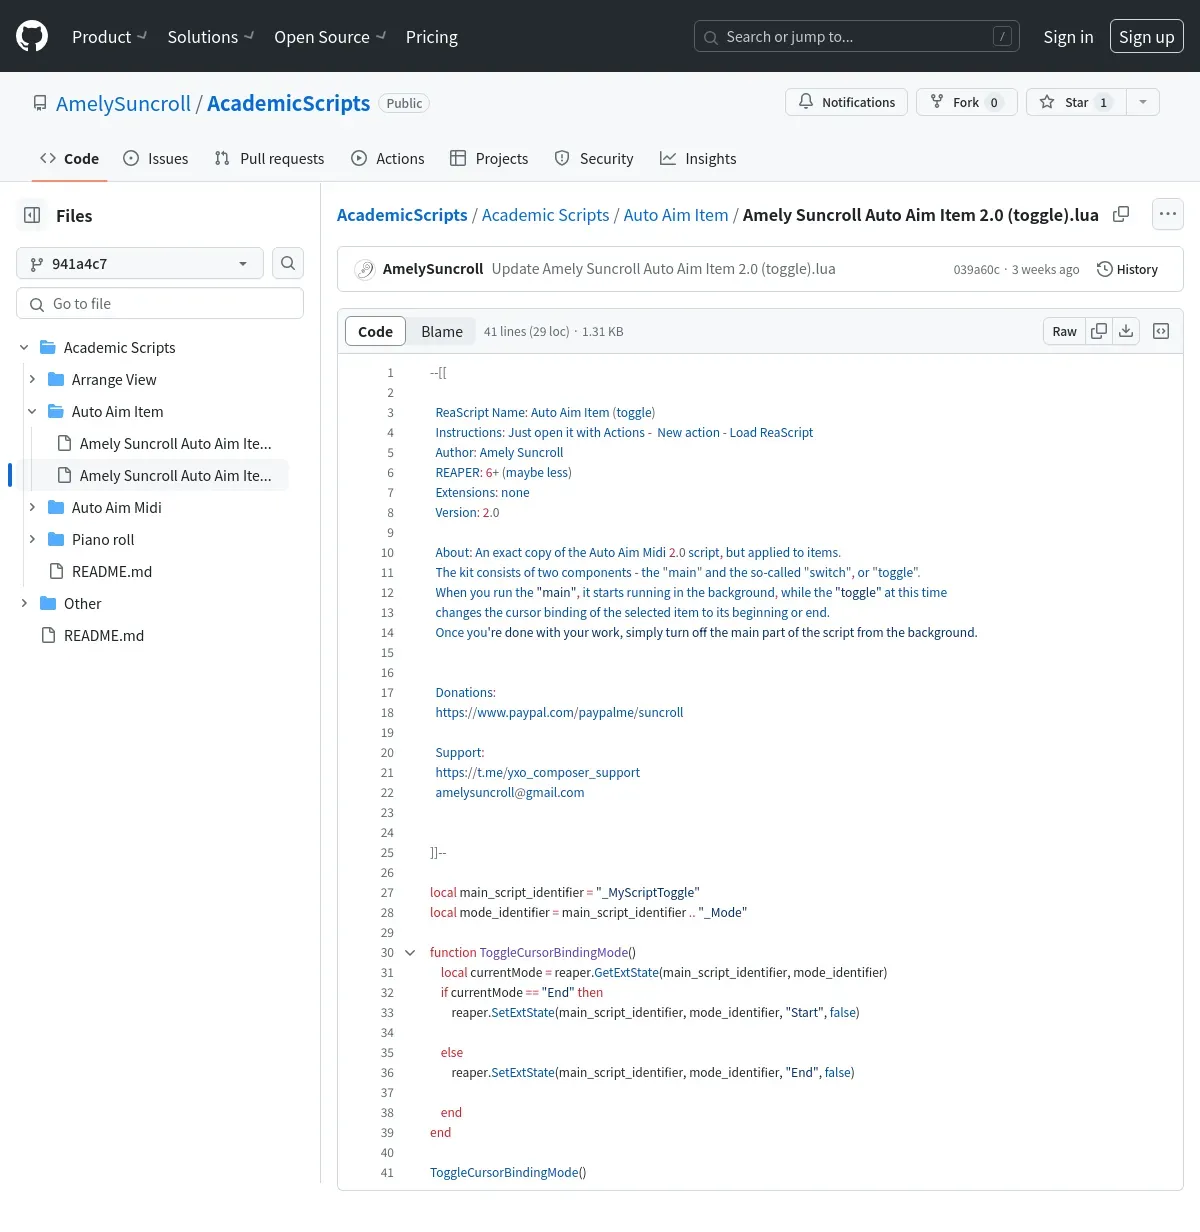Focus the Go to file field

click(x=160, y=304)
